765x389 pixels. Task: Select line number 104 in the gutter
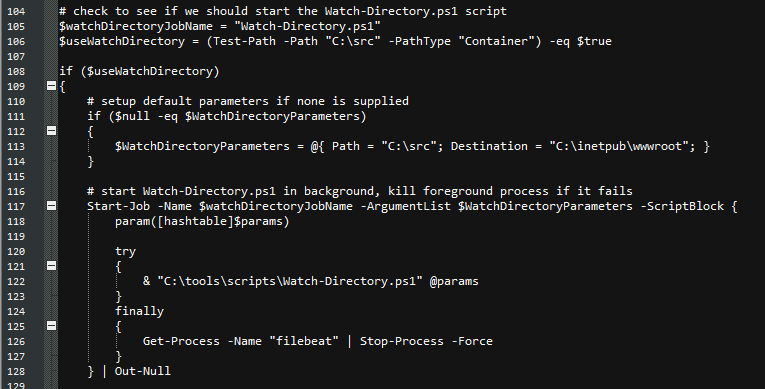[x=16, y=11]
